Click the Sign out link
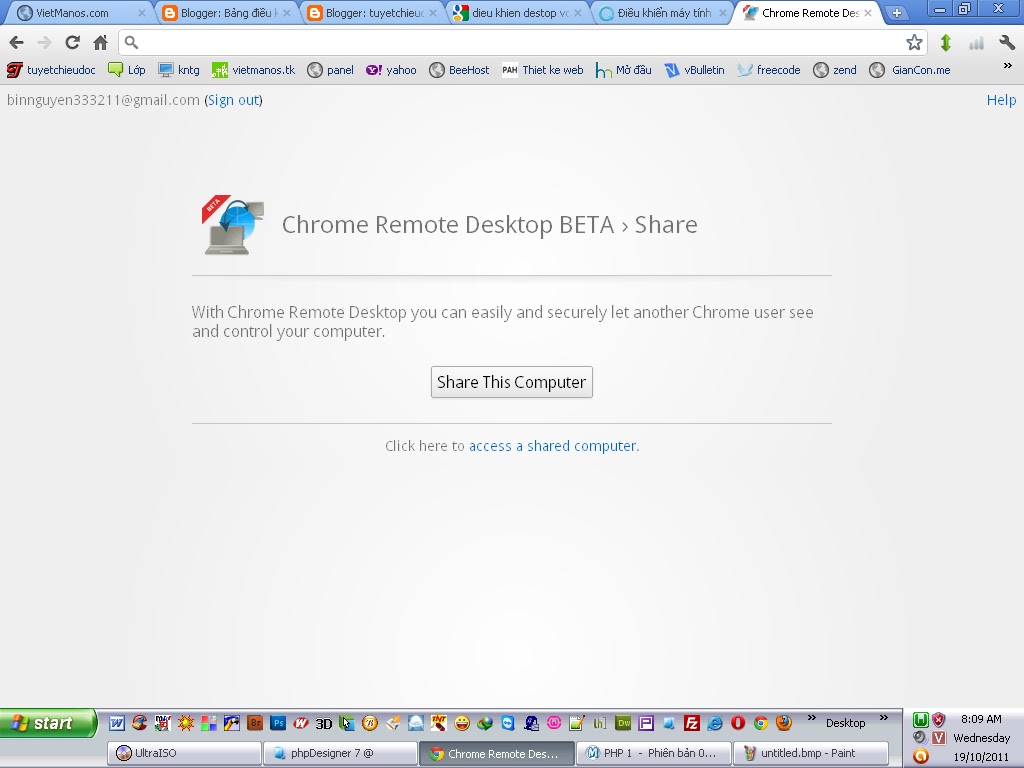 [234, 100]
